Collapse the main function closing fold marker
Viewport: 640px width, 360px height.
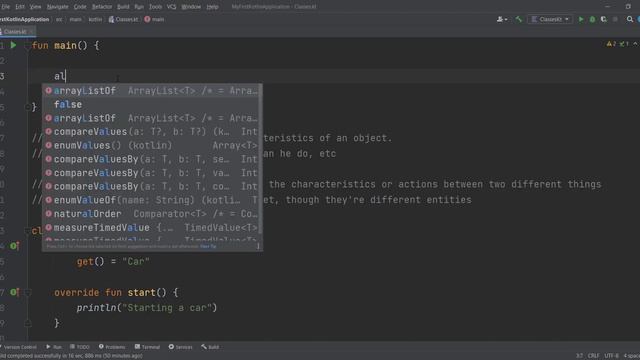(28, 107)
